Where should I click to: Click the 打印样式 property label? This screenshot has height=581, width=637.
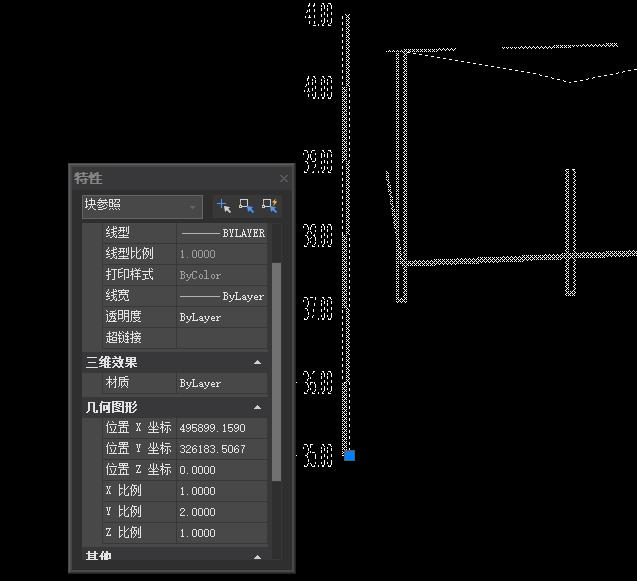[130, 274]
